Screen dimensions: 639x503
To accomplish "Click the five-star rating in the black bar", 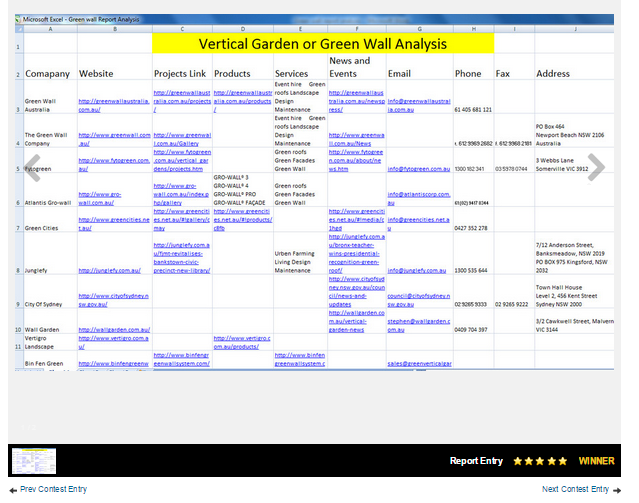I will tap(540, 461).
